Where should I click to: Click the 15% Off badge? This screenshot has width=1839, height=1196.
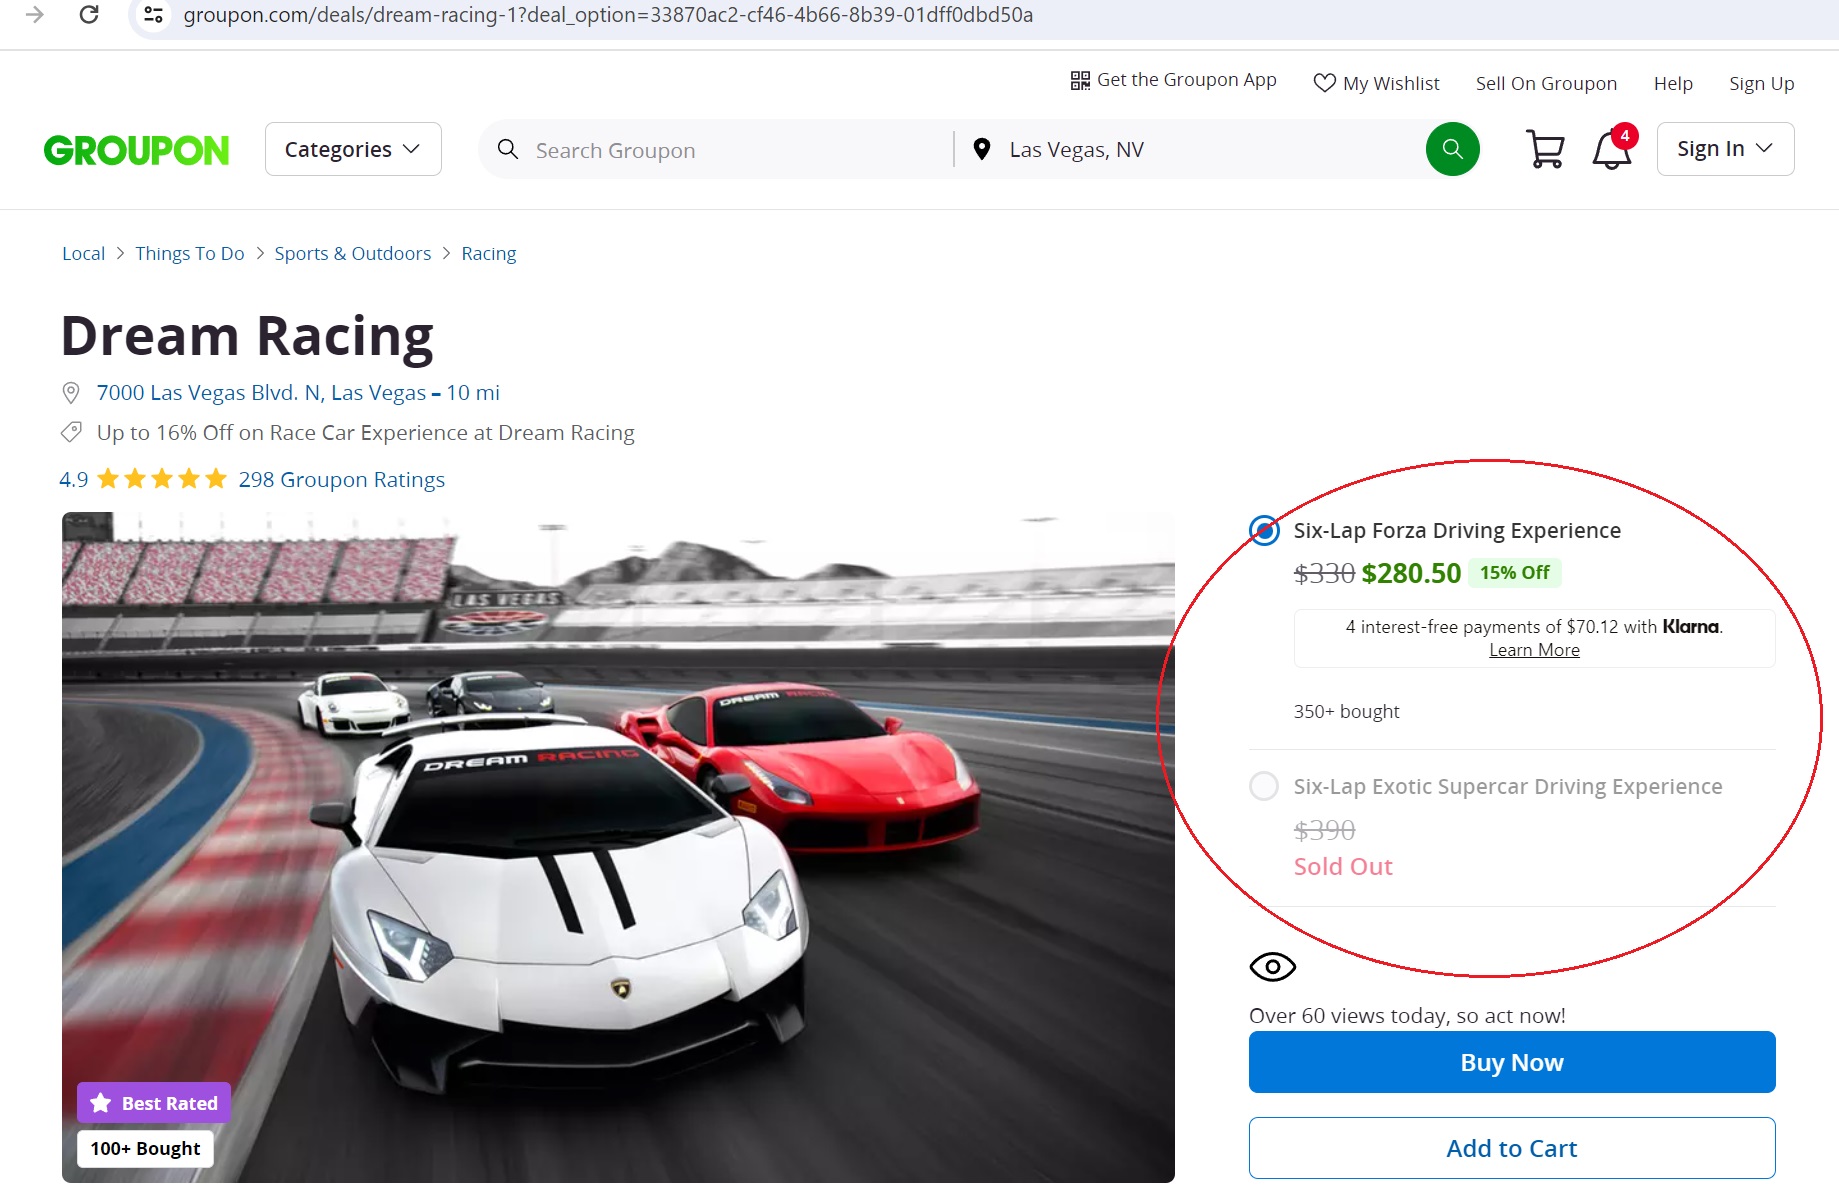click(x=1514, y=573)
